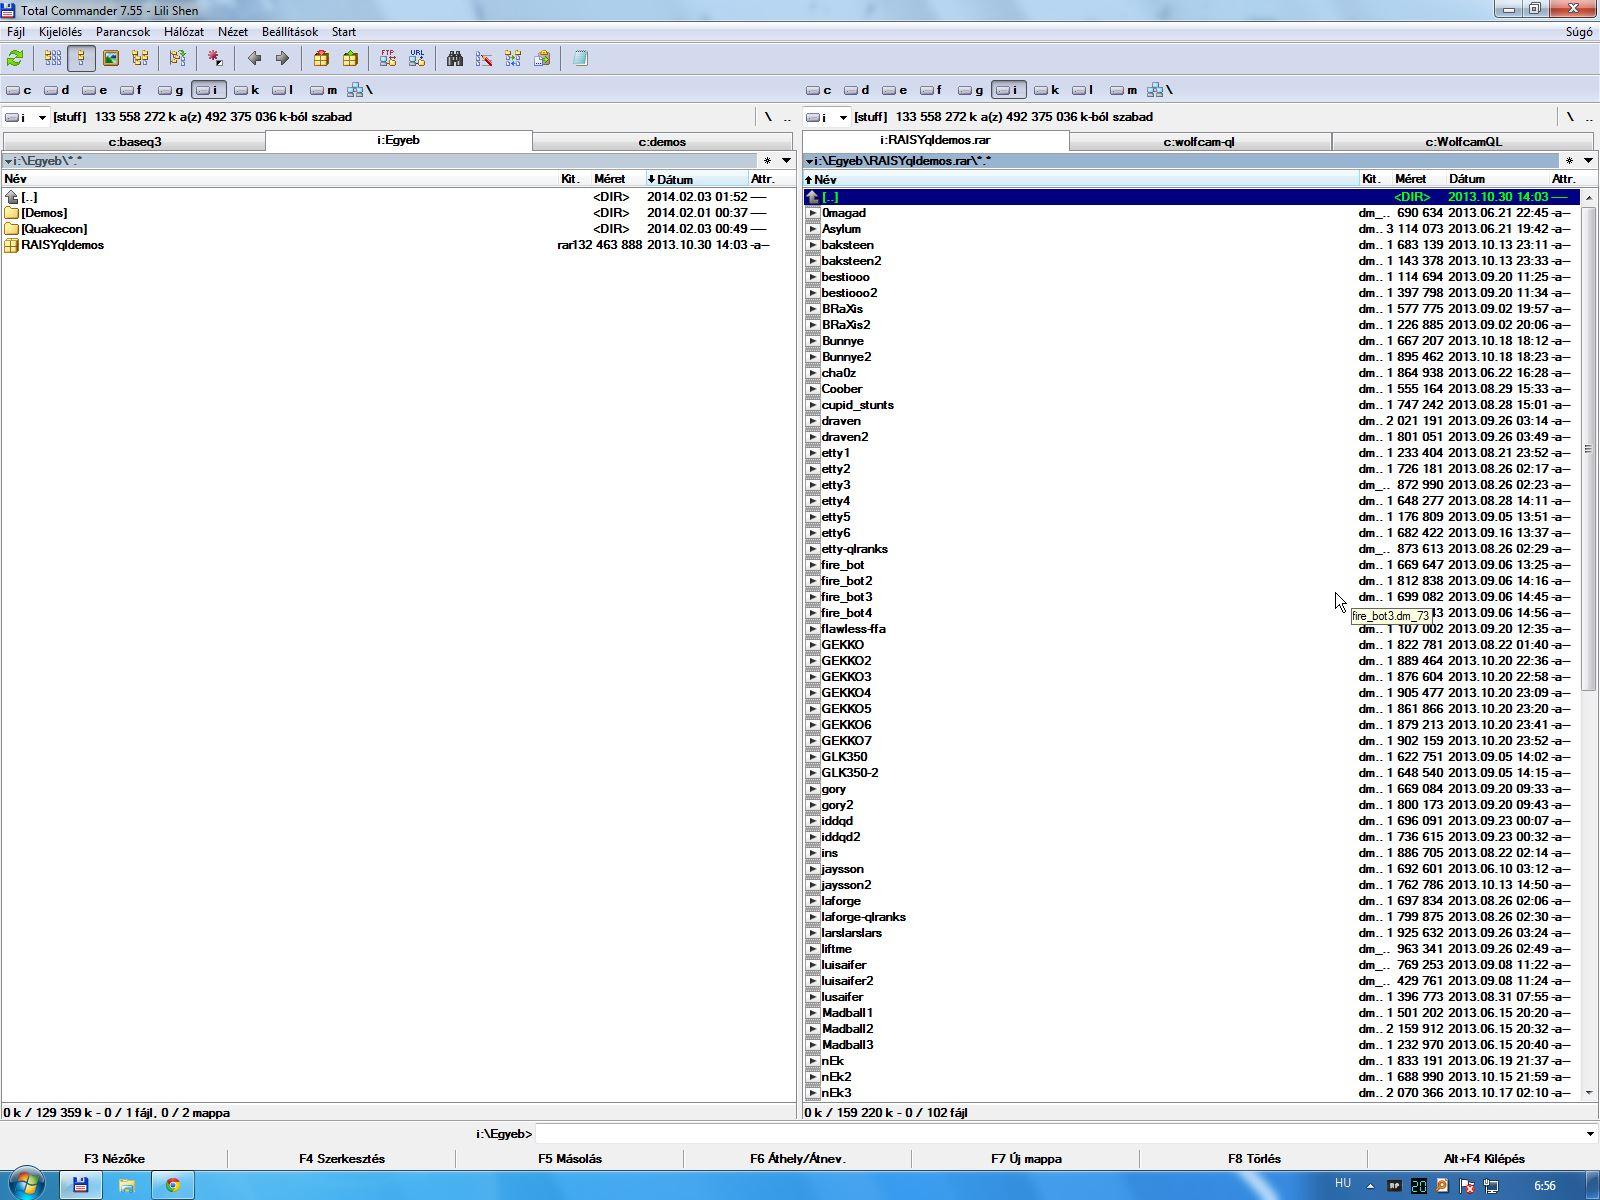Click the F3 Nézőke button

[114, 1159]
